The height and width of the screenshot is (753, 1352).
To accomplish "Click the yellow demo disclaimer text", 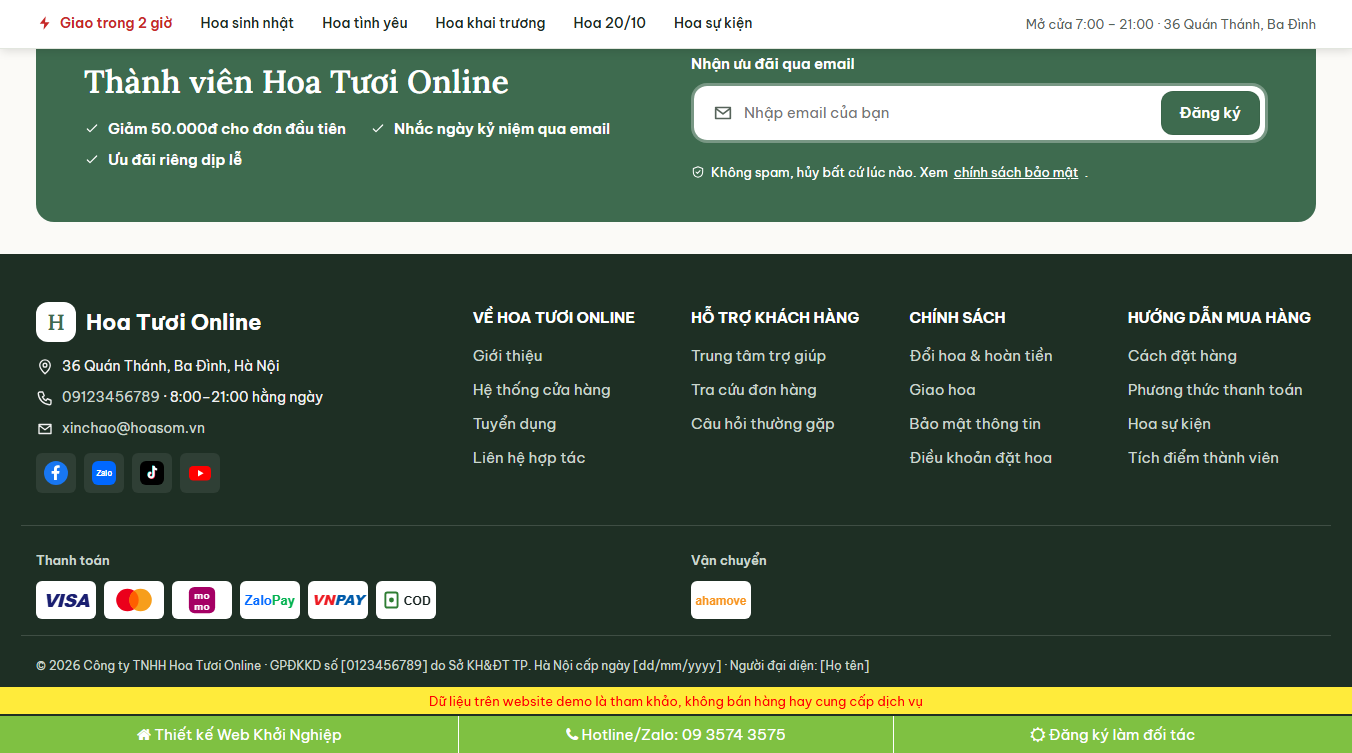I will point(676,701).
